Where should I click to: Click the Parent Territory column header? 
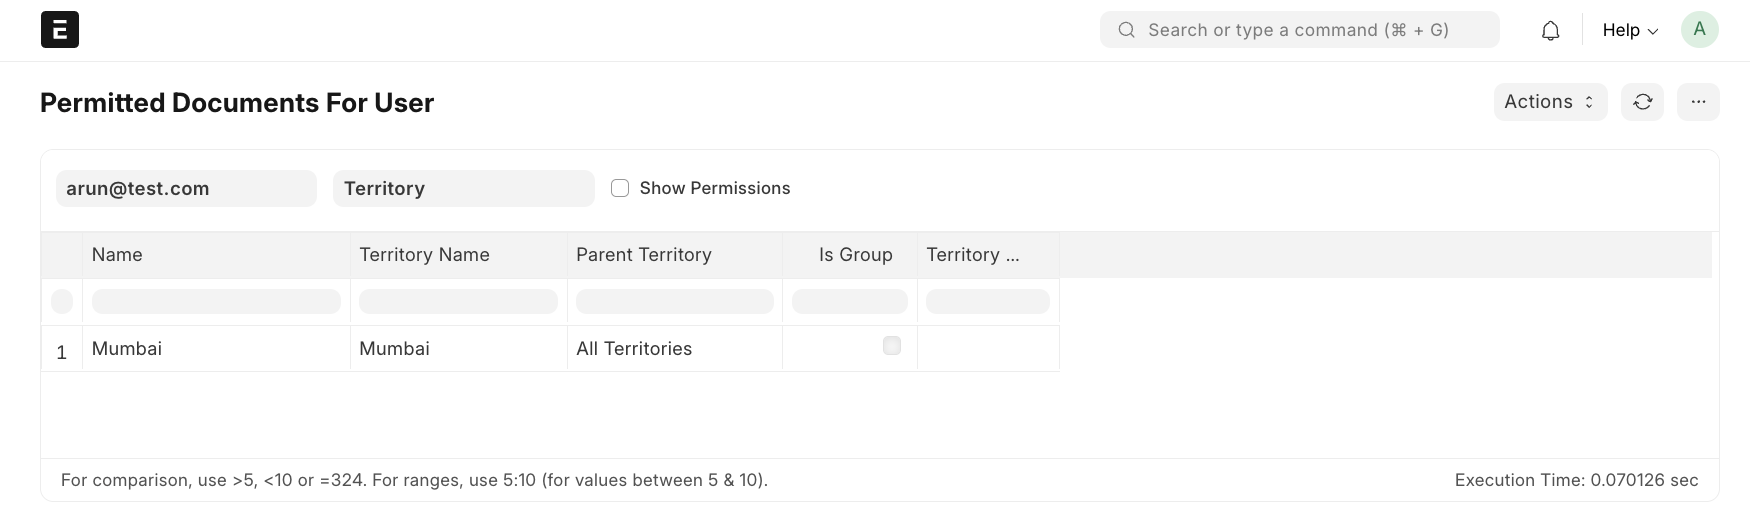[644, 255]
